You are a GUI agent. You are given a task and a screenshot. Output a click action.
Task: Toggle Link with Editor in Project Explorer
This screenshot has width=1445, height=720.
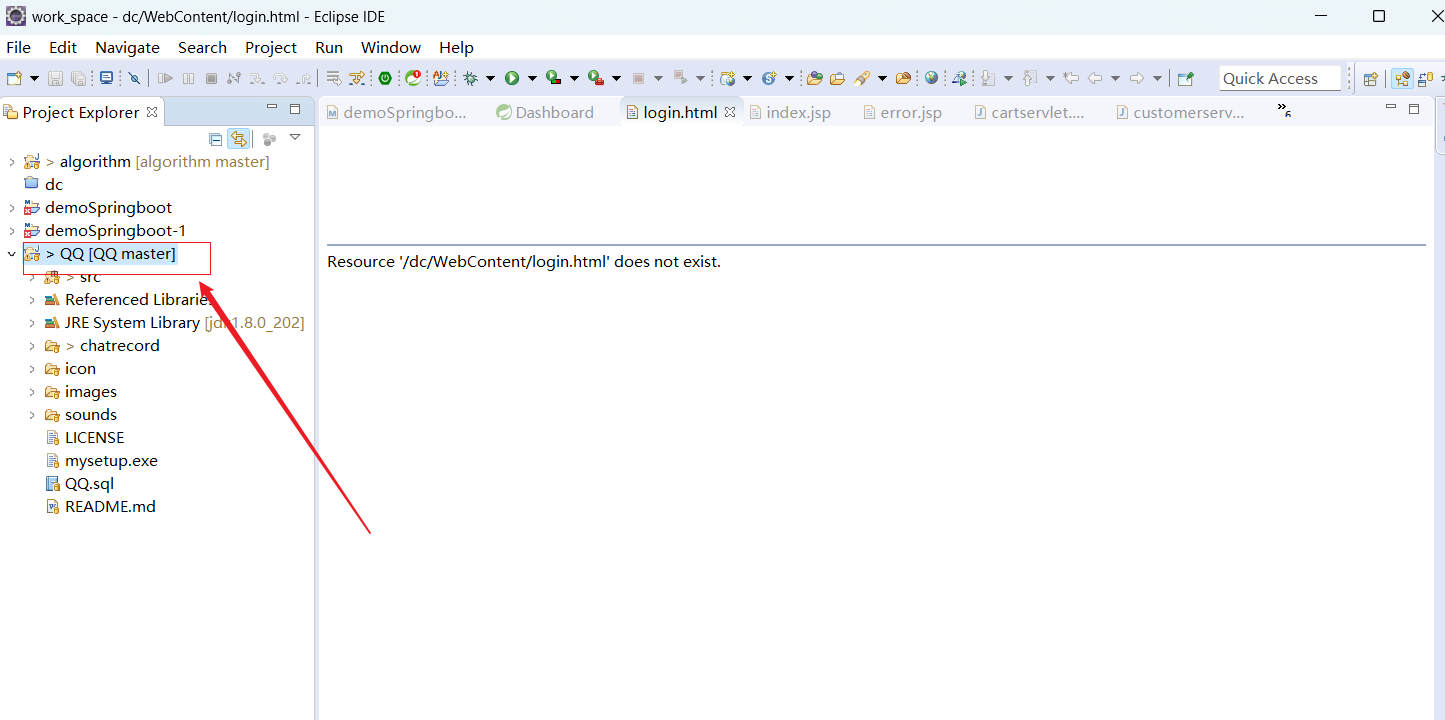239,139
